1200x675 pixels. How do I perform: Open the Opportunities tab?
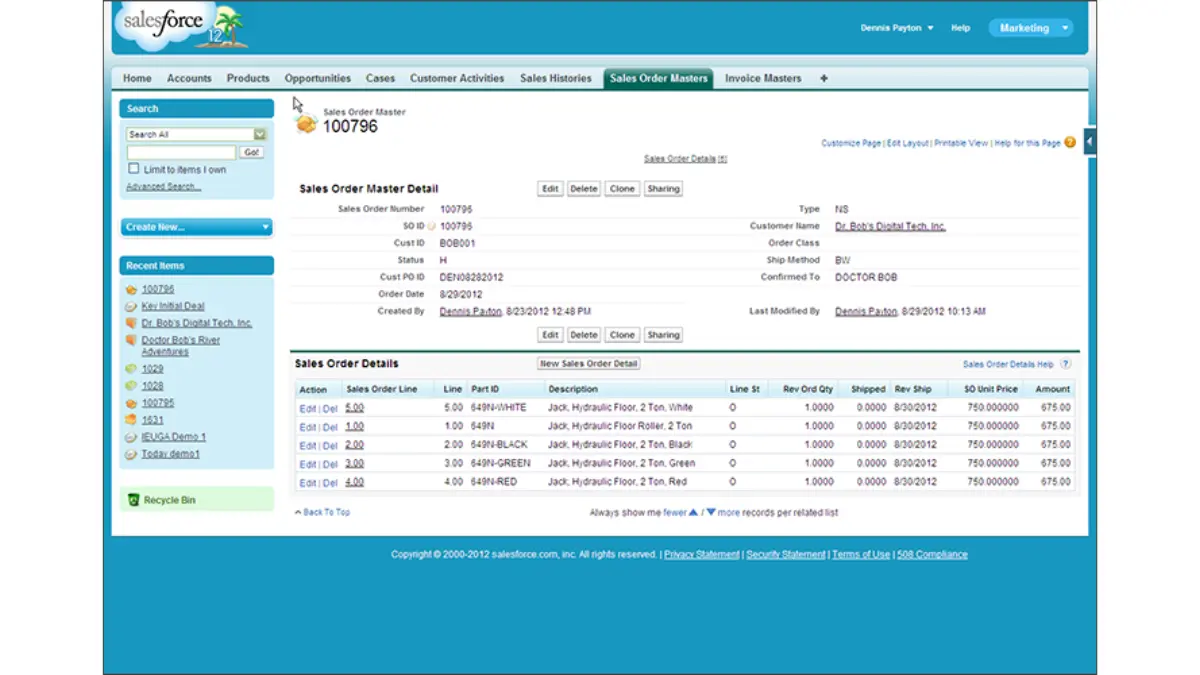click(x=317, y=78)
